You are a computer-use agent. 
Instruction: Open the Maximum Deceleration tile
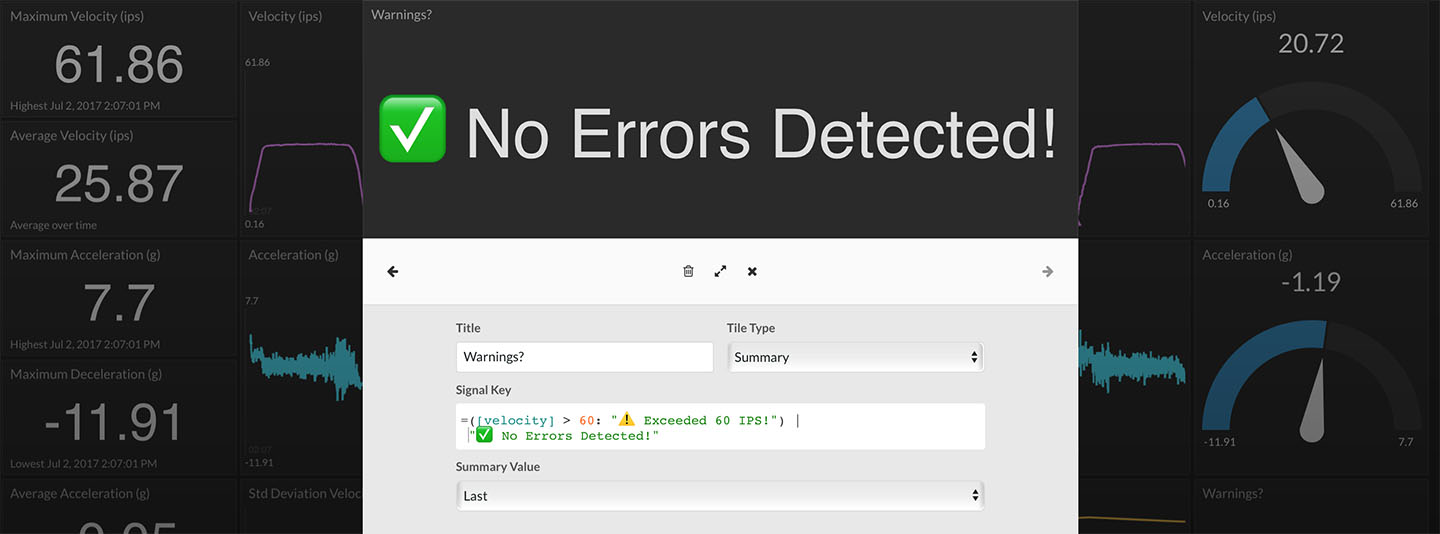click(119, 419)
